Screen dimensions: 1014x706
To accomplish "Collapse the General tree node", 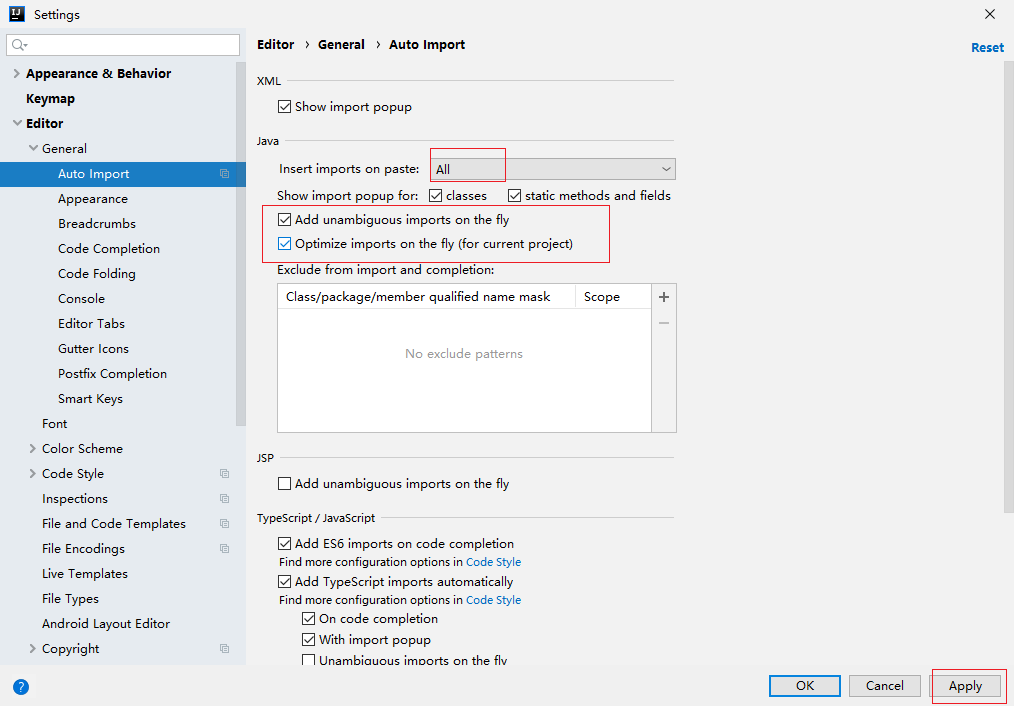I will pos(33,148).
